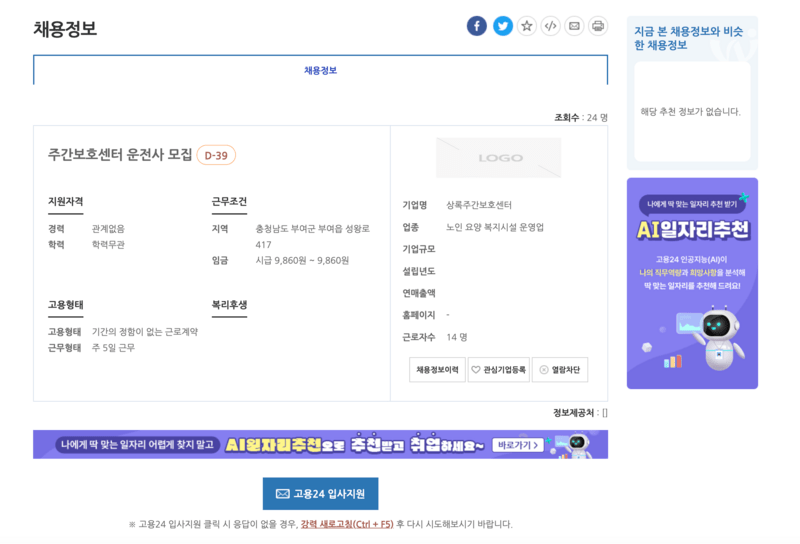
Task: Open 채용정보이력 history button
Action: click(437, 369)
